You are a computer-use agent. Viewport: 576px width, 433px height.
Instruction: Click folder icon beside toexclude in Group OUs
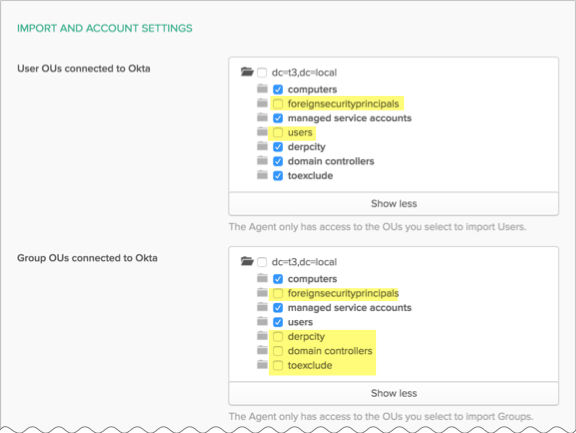[262, 364]
